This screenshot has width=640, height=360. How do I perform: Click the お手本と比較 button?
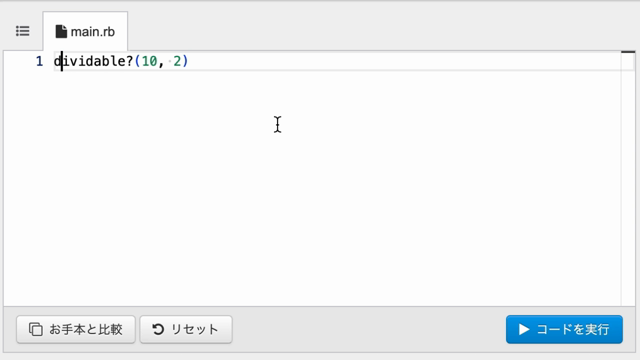coord(76,329)
